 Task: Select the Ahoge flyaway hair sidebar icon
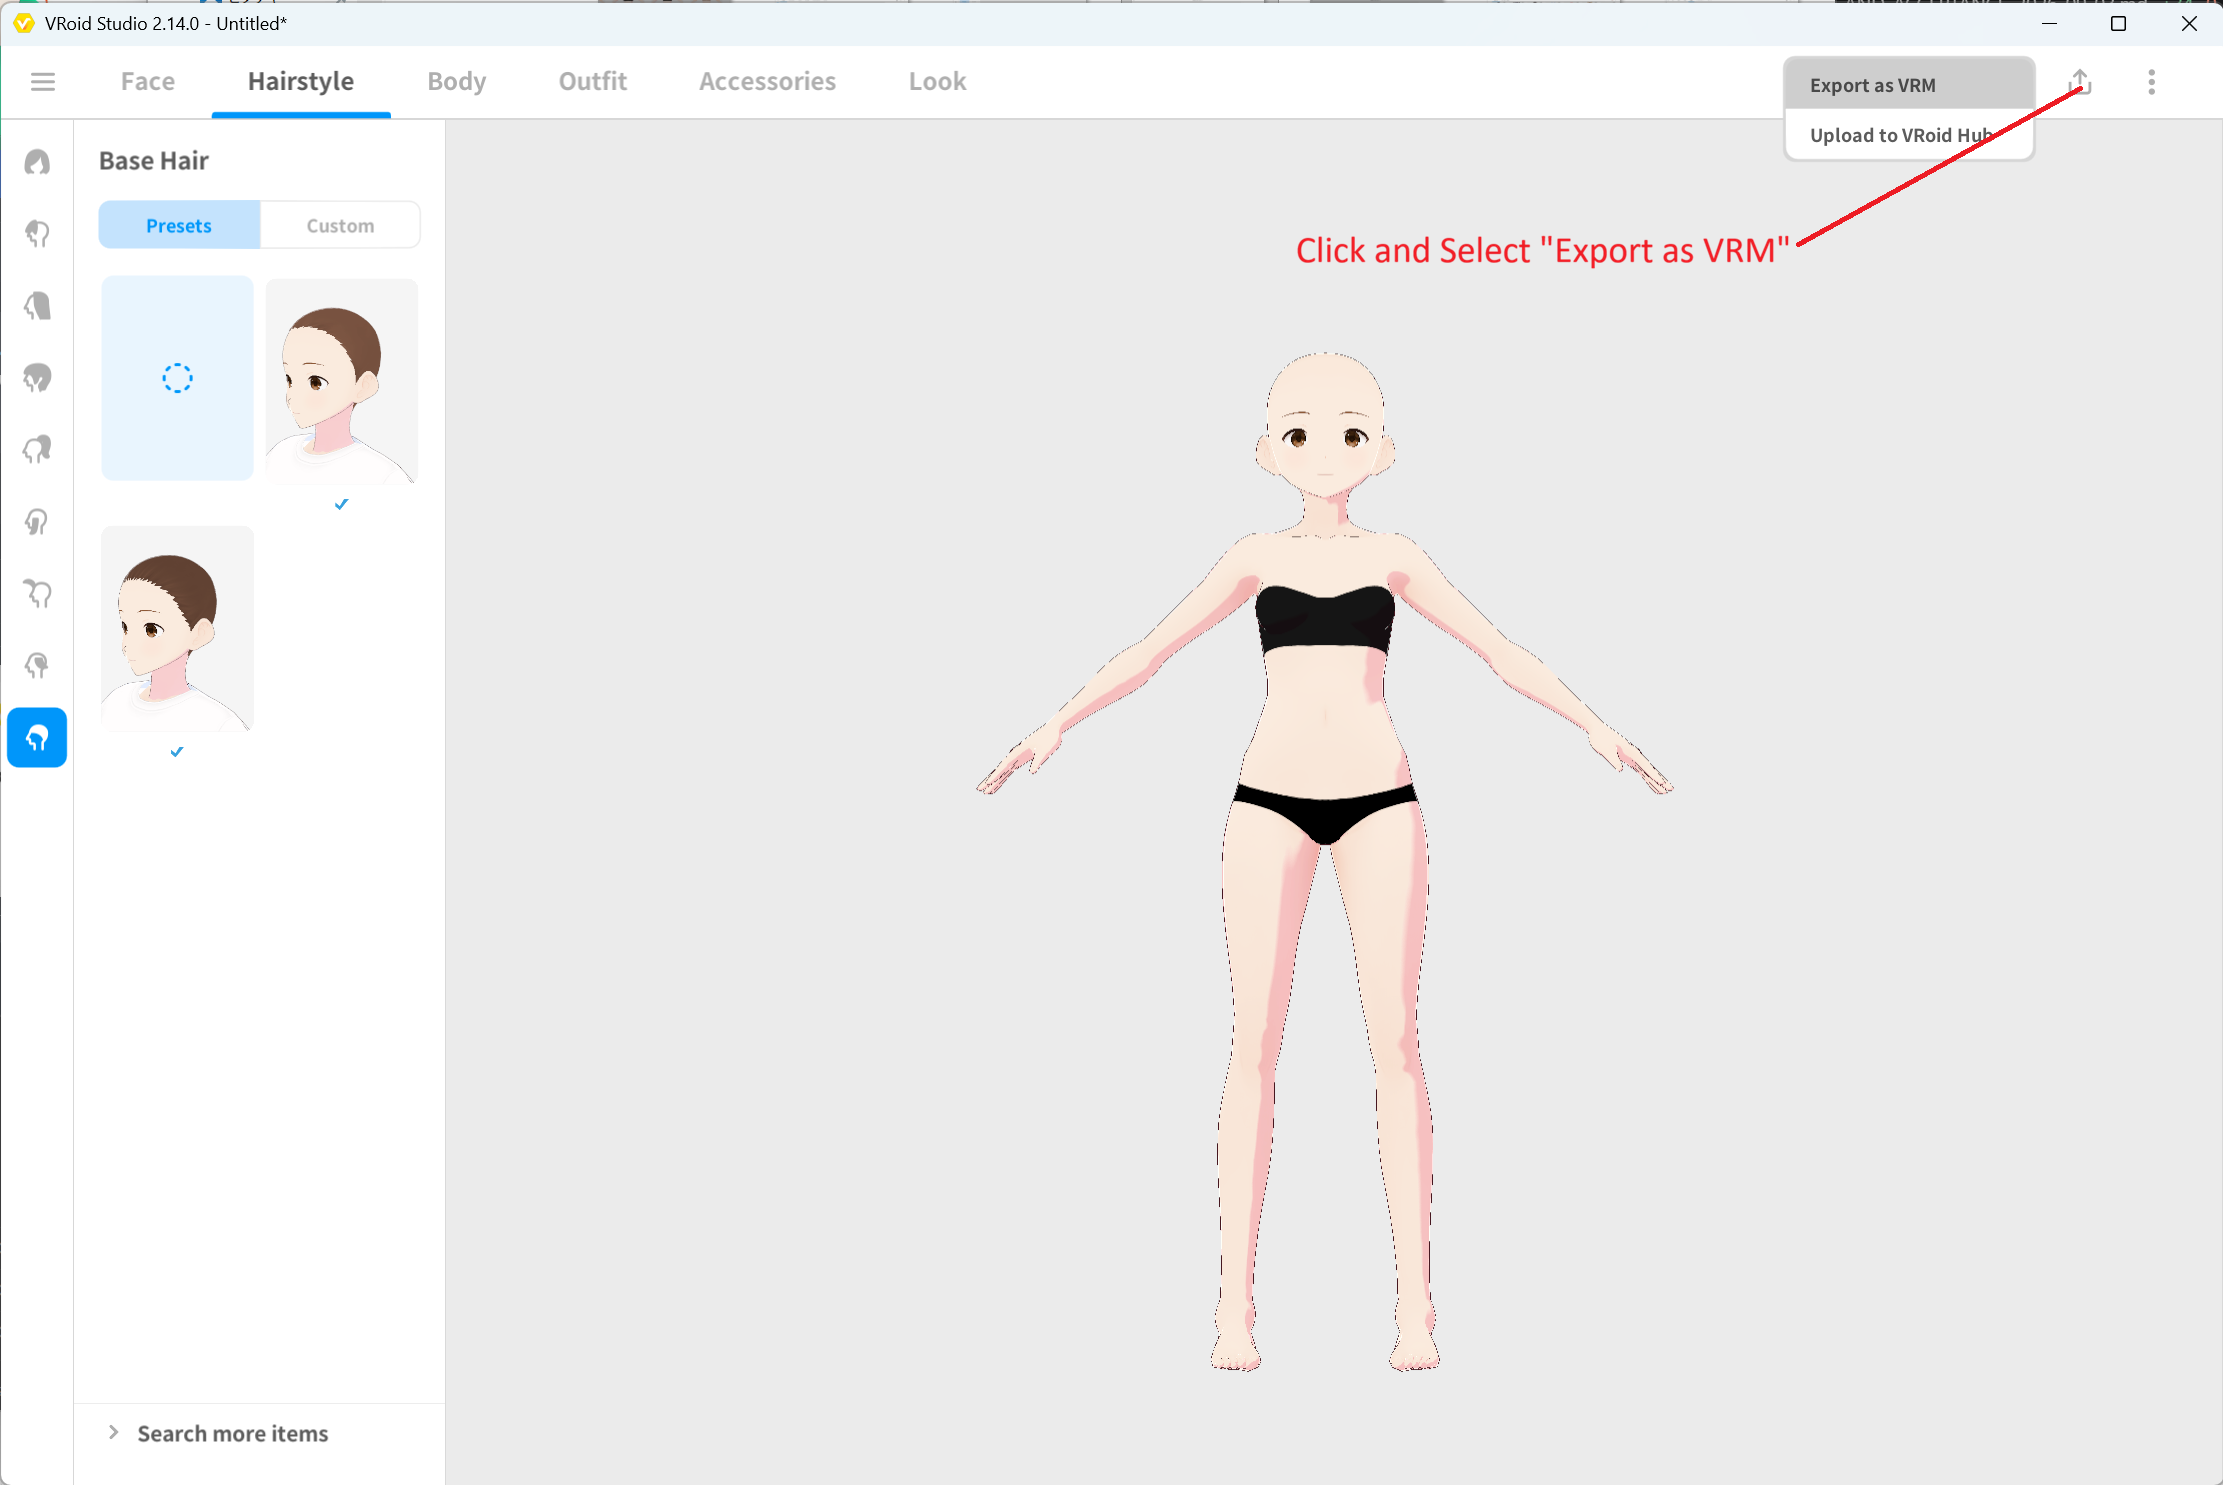37,594
